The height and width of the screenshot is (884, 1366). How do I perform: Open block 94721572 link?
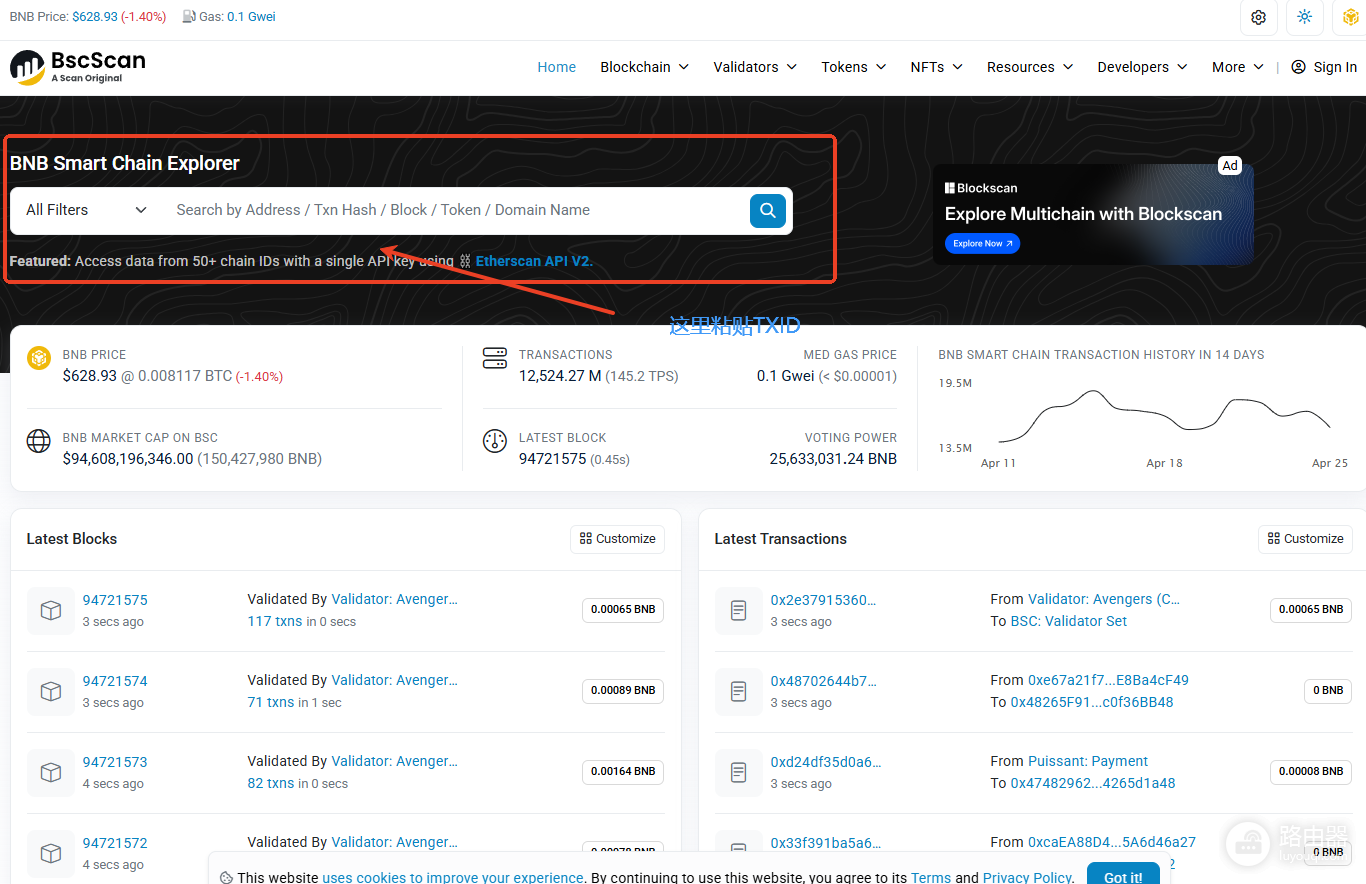point(115,843)
